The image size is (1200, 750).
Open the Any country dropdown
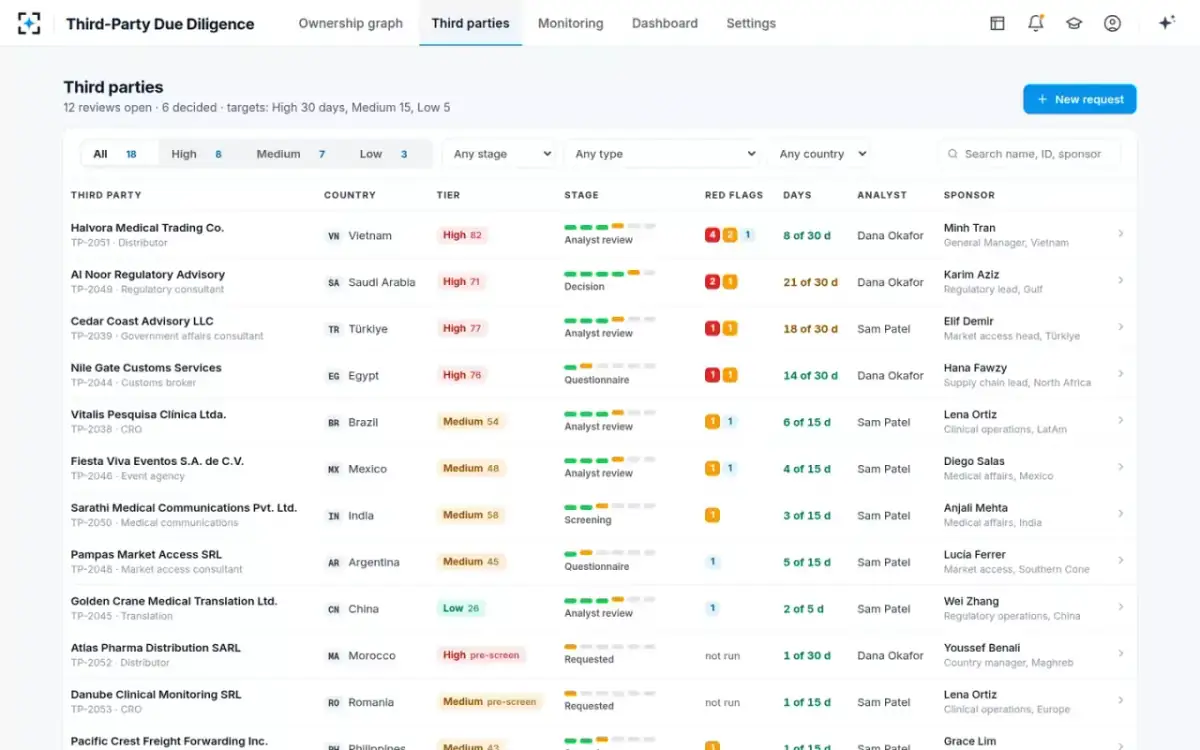point(819,154)
